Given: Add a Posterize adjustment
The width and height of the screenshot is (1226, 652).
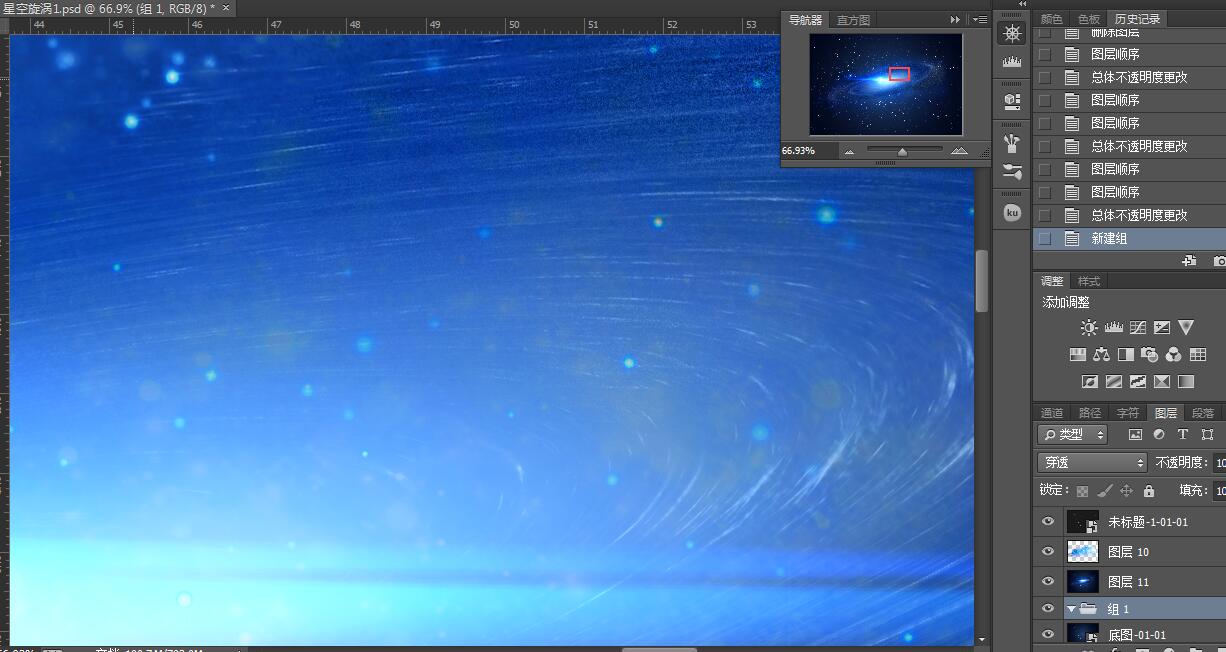Looking at the screenshot, I should coord(1114,381).
